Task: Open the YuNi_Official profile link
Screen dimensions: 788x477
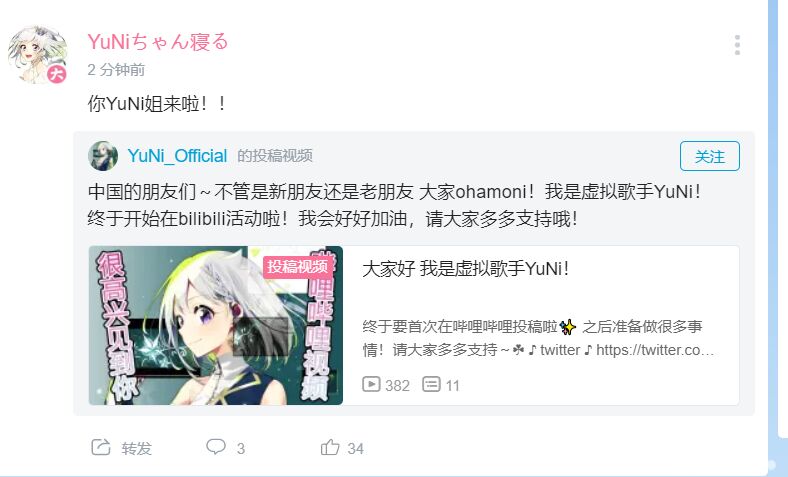Action: [177, 156]
